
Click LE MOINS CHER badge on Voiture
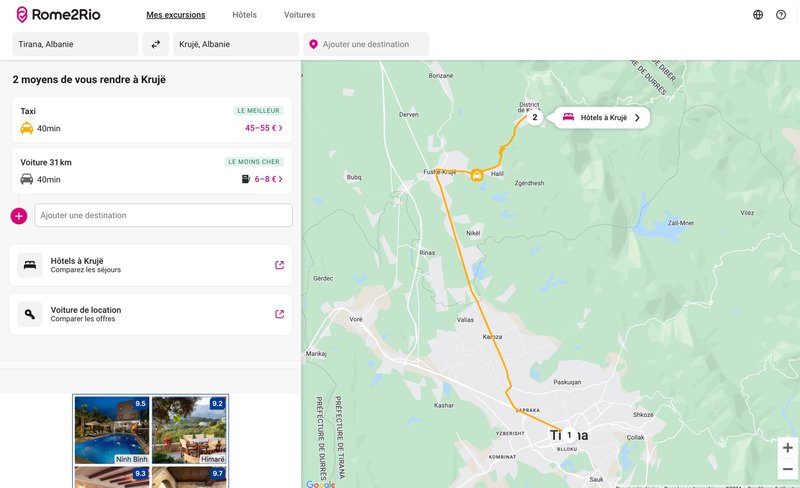[254, 162]
